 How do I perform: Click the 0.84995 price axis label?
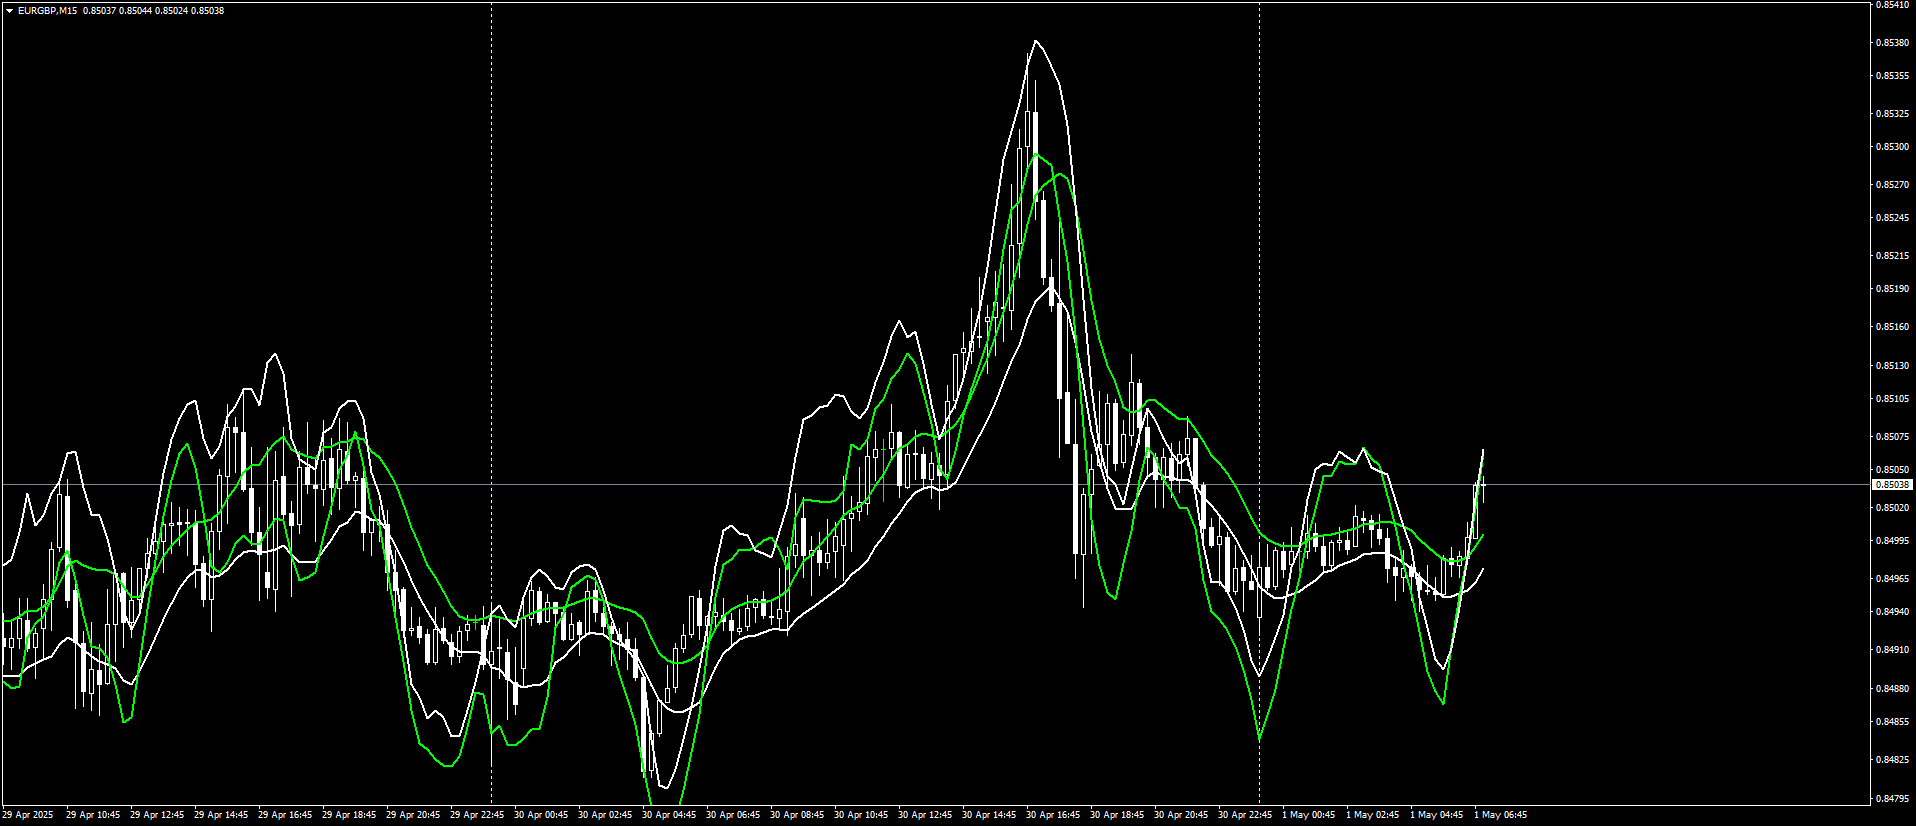click(x=1892, y=541)
